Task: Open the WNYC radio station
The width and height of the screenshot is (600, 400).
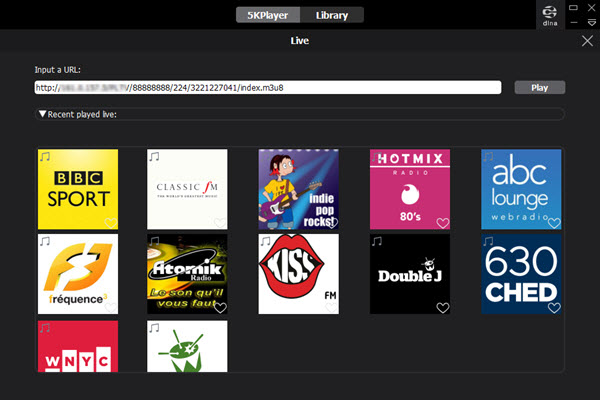Action: (78, 346)
